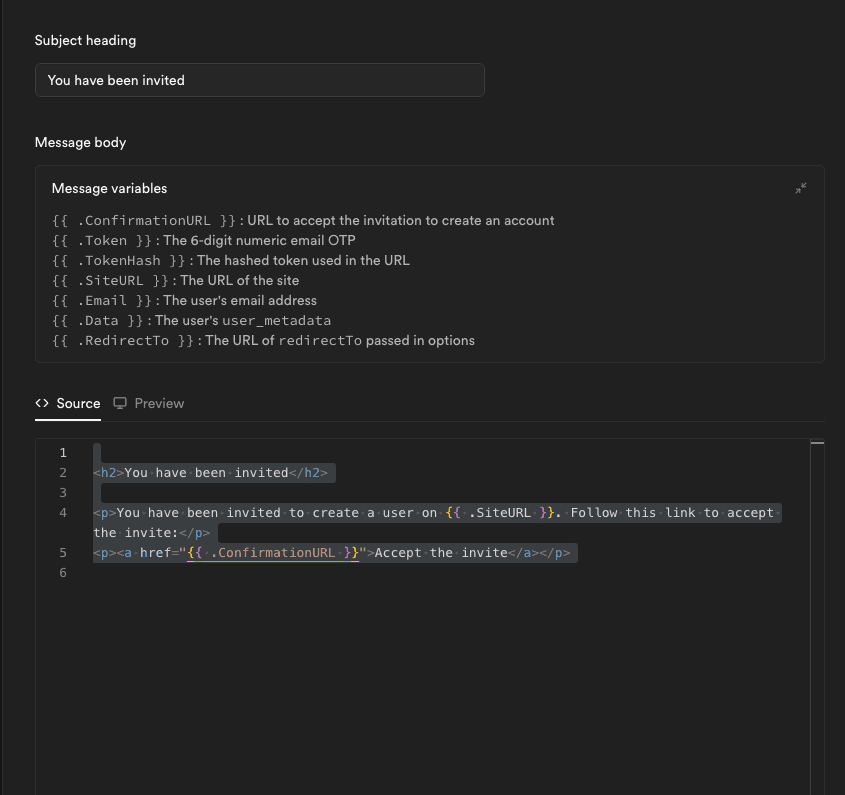Click the {{ .ConfirmationURL }} variable text
This screenshot has height=795, width=845.
tap(144, 220)
